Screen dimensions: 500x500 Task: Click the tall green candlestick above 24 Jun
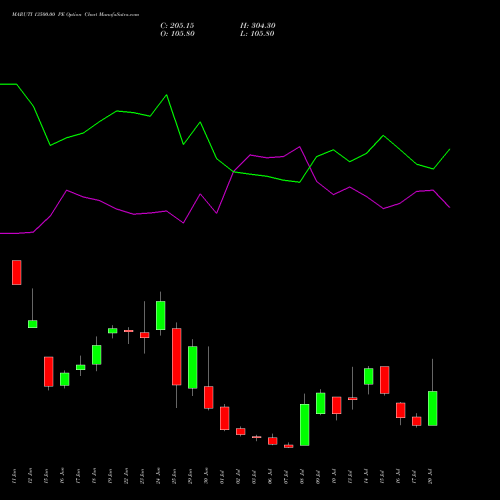[x=161, y=315]
